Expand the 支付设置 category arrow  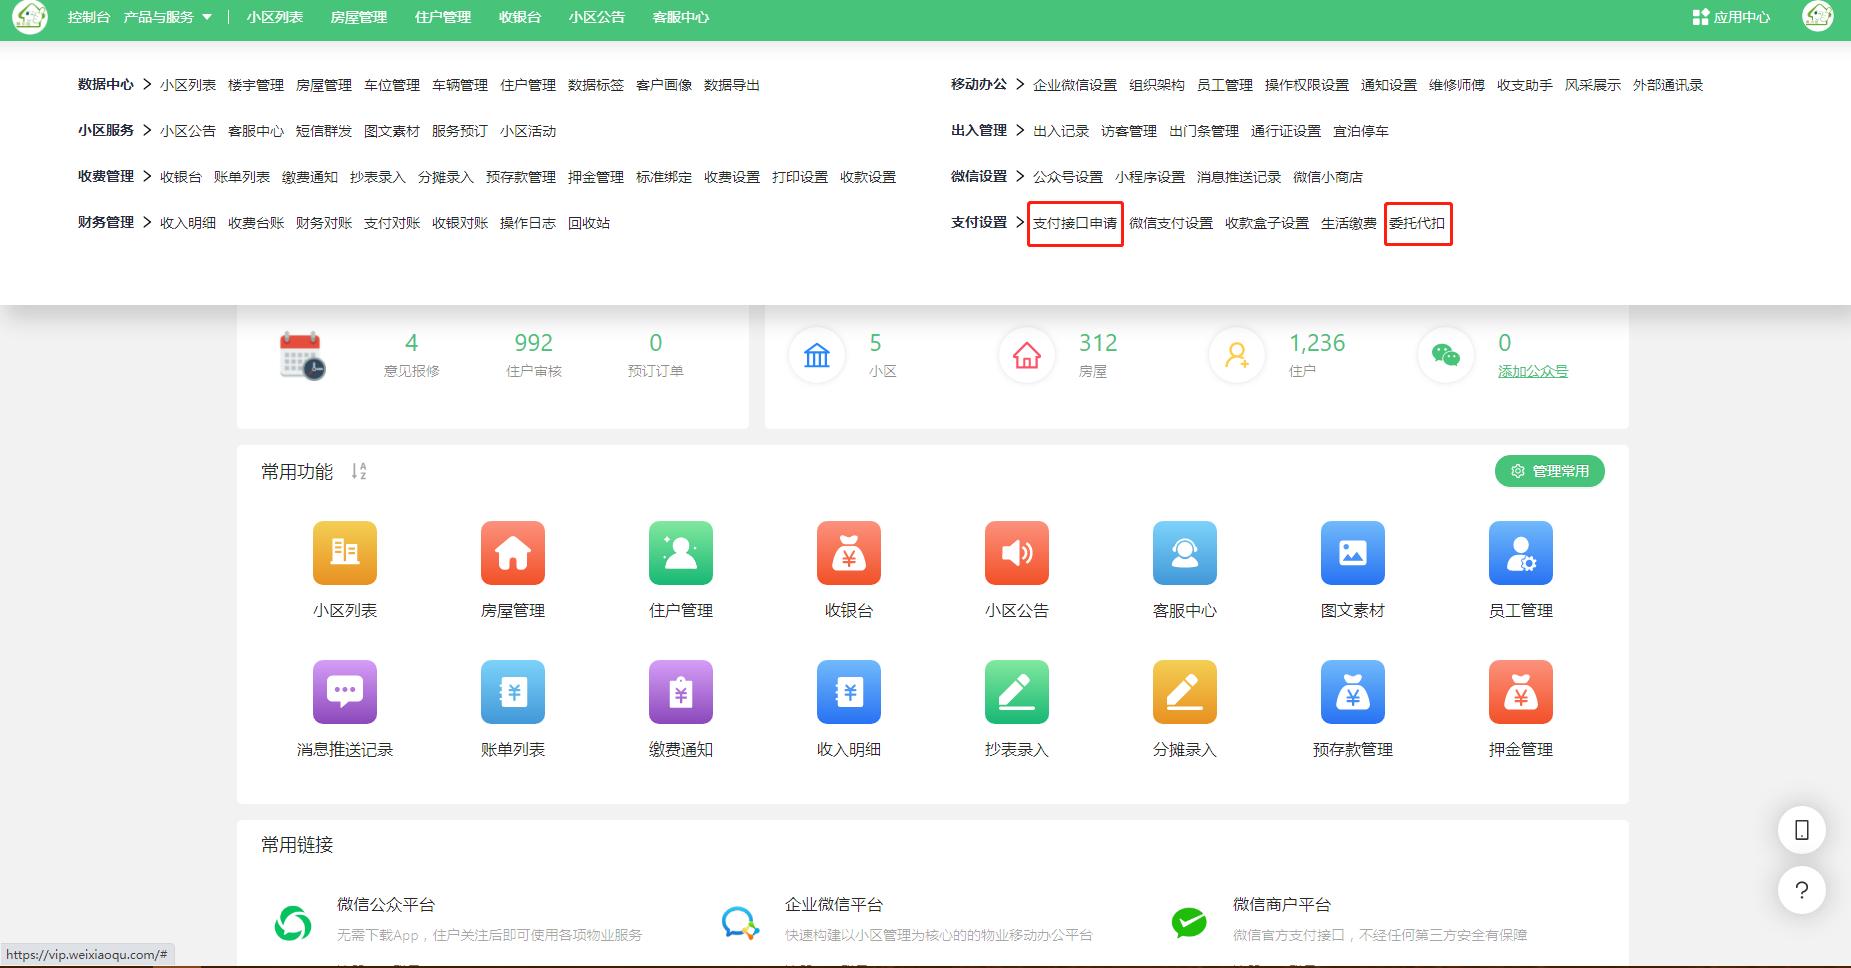(x=1020, y=223)
